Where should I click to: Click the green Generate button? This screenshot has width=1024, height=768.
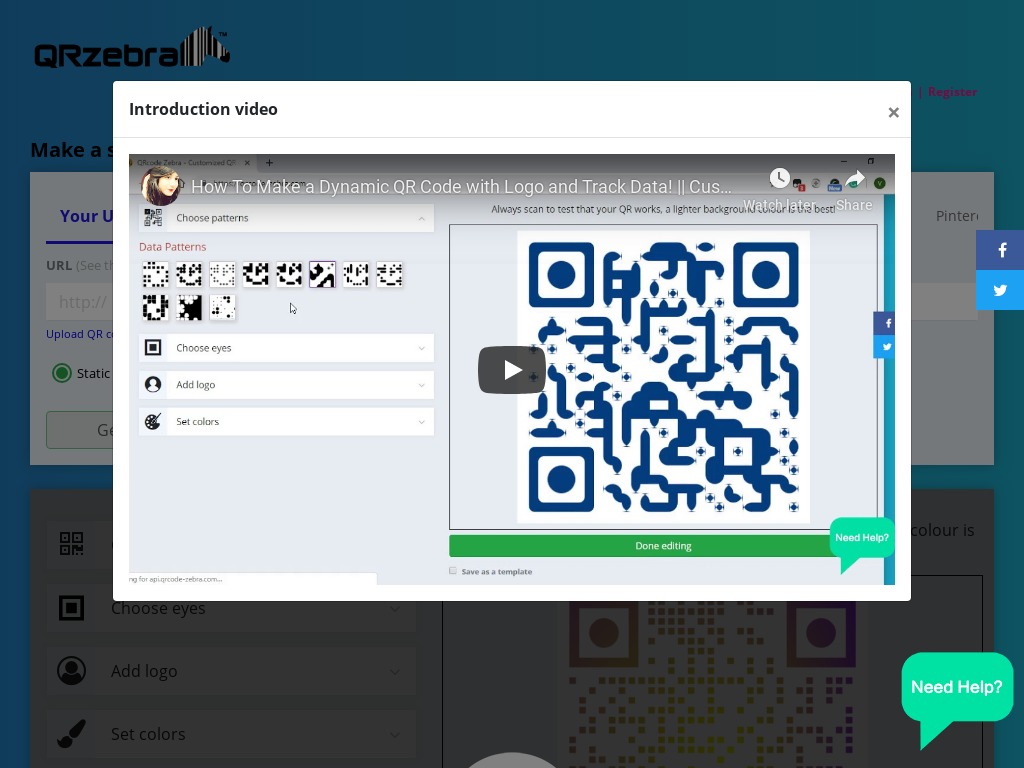click(80, 430)
